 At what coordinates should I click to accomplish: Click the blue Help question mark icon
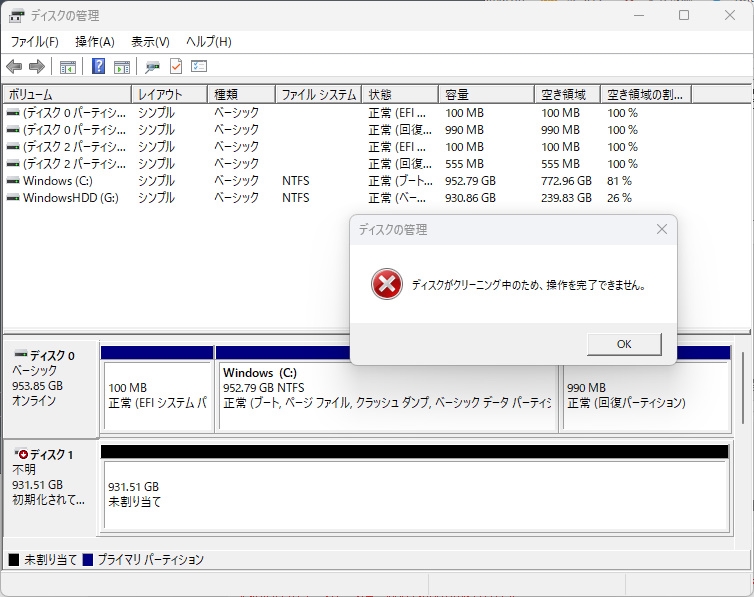click(x=98, y=66)
